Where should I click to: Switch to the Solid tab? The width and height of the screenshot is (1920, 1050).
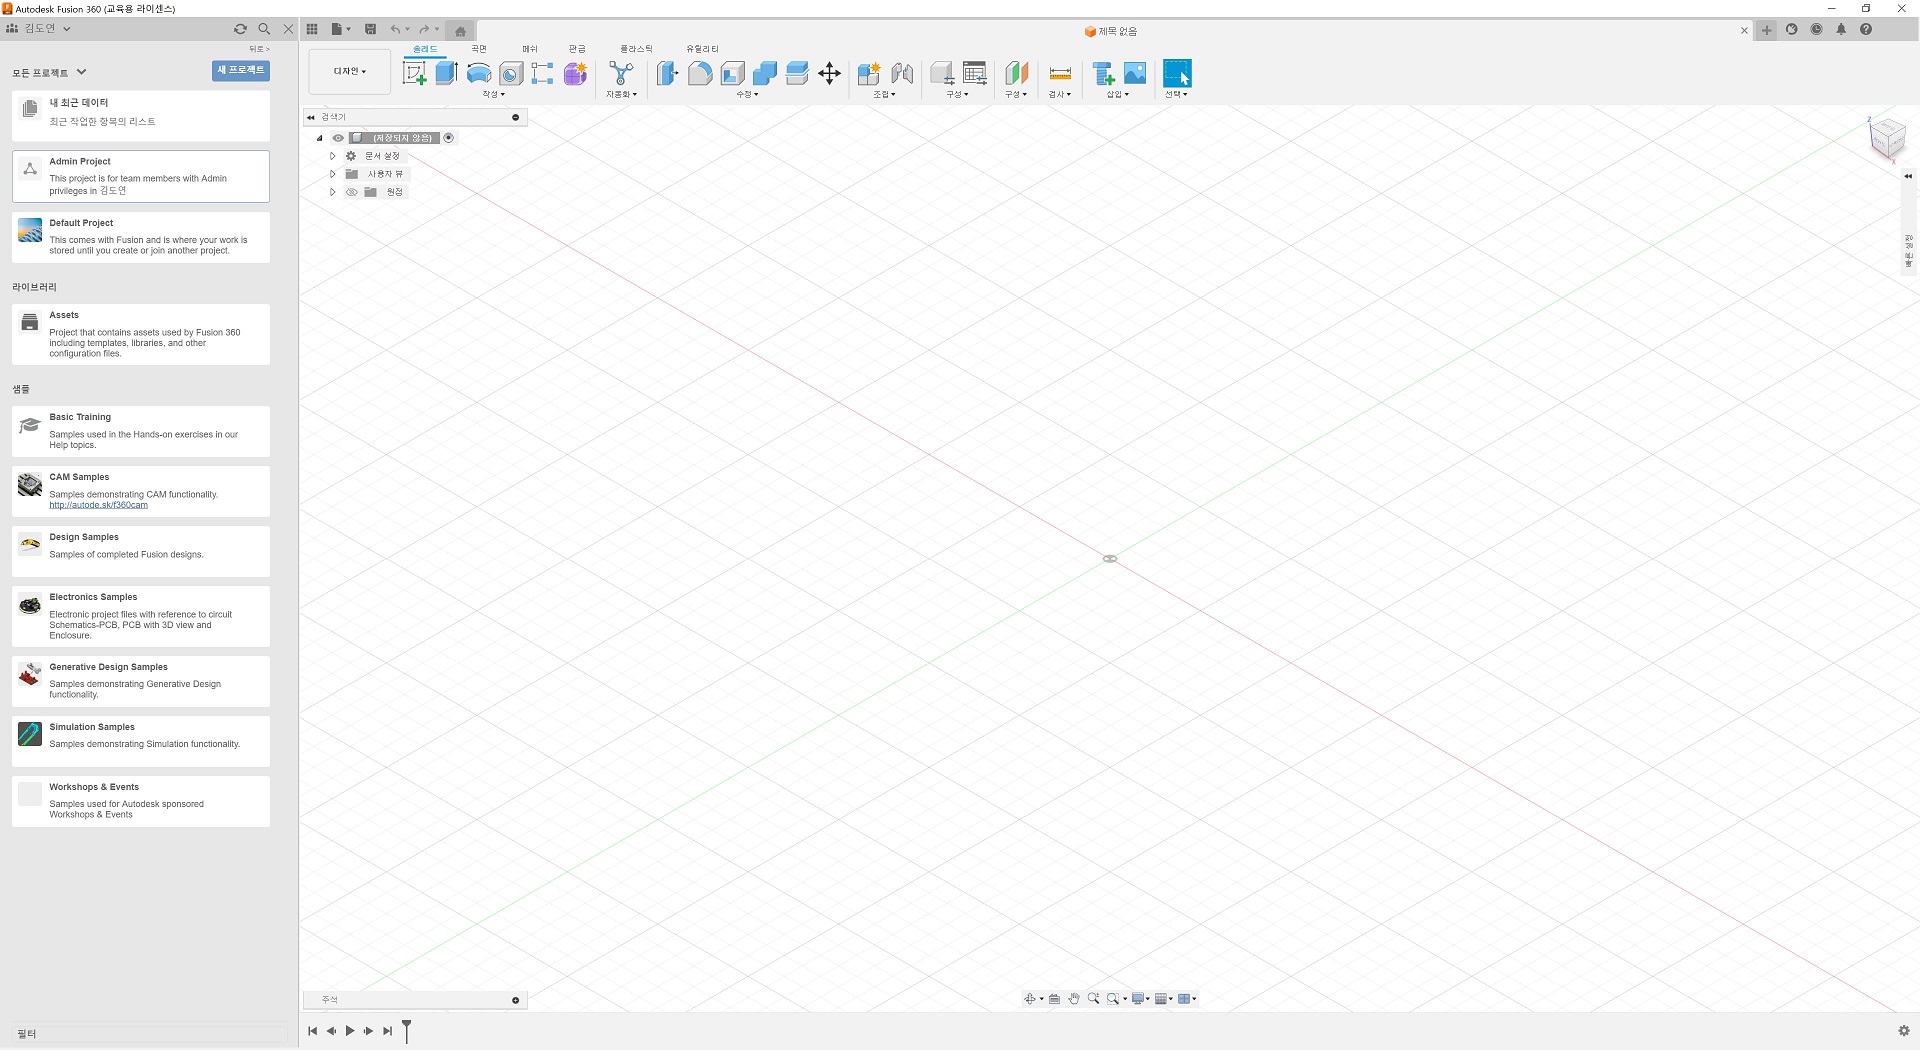tap(425, 49)
